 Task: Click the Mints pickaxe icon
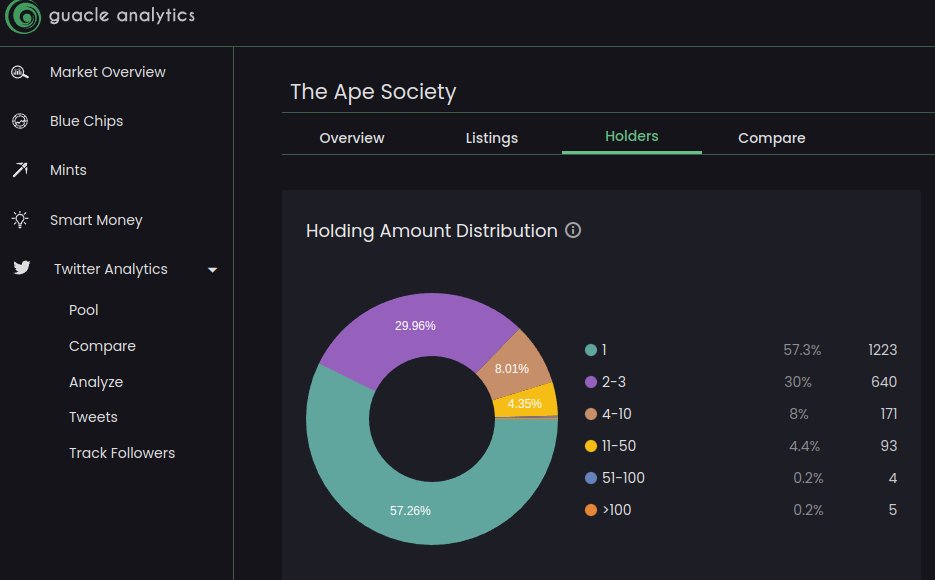[20, 170]
